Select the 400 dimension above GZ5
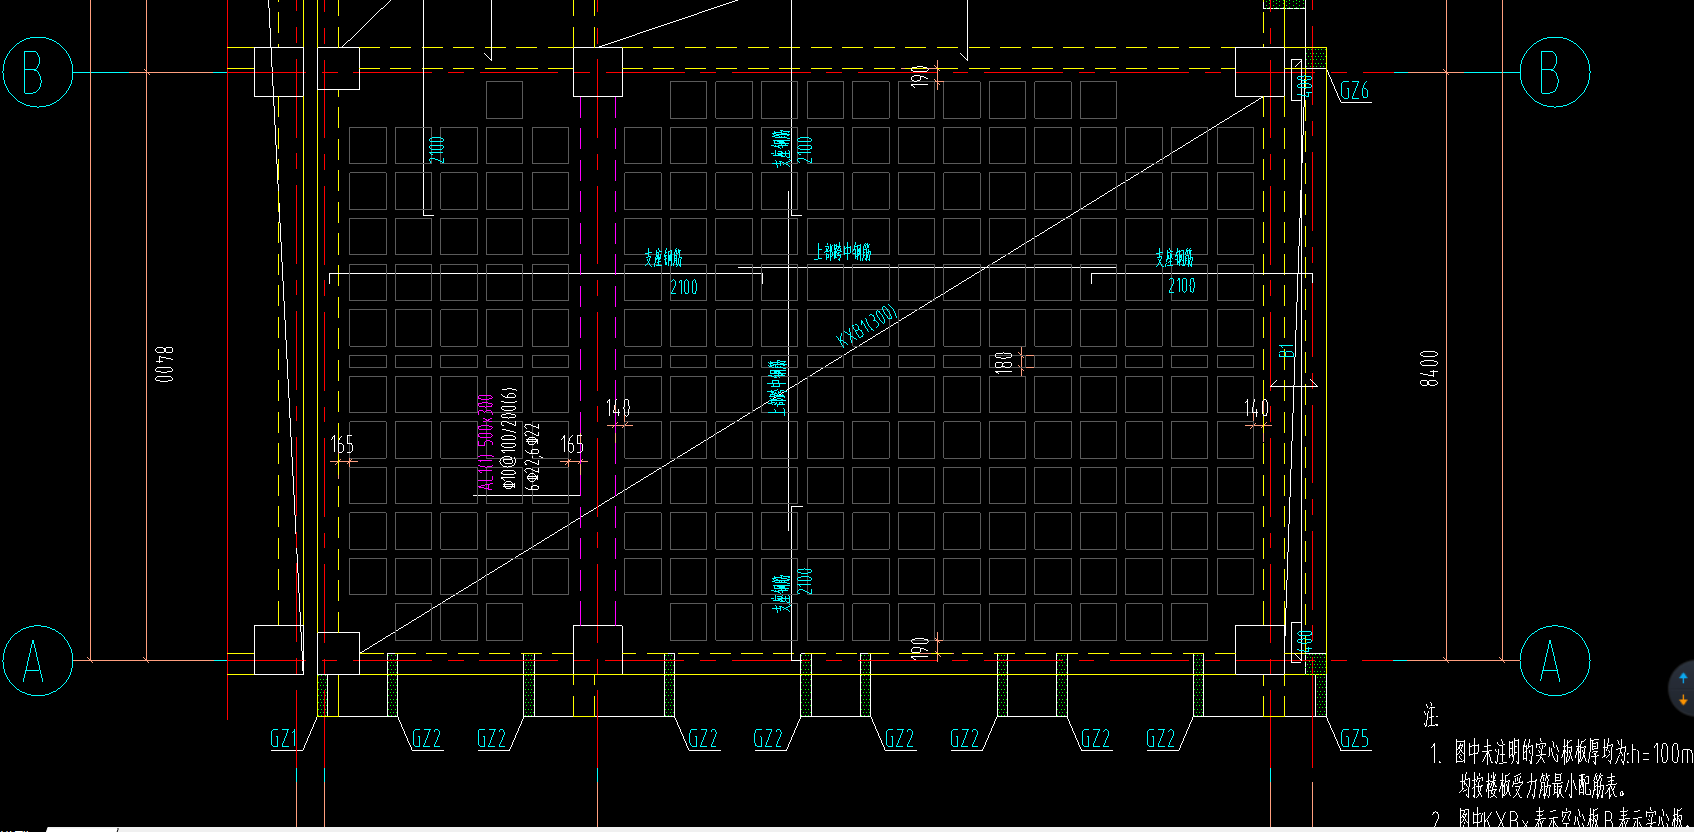The width and height of the screenshot is (1694, 832). (1303, 640)
